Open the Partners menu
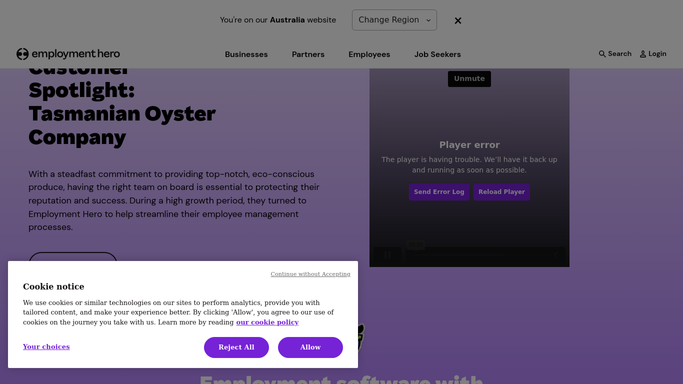The image size is (683, 384). pos(308,54)
